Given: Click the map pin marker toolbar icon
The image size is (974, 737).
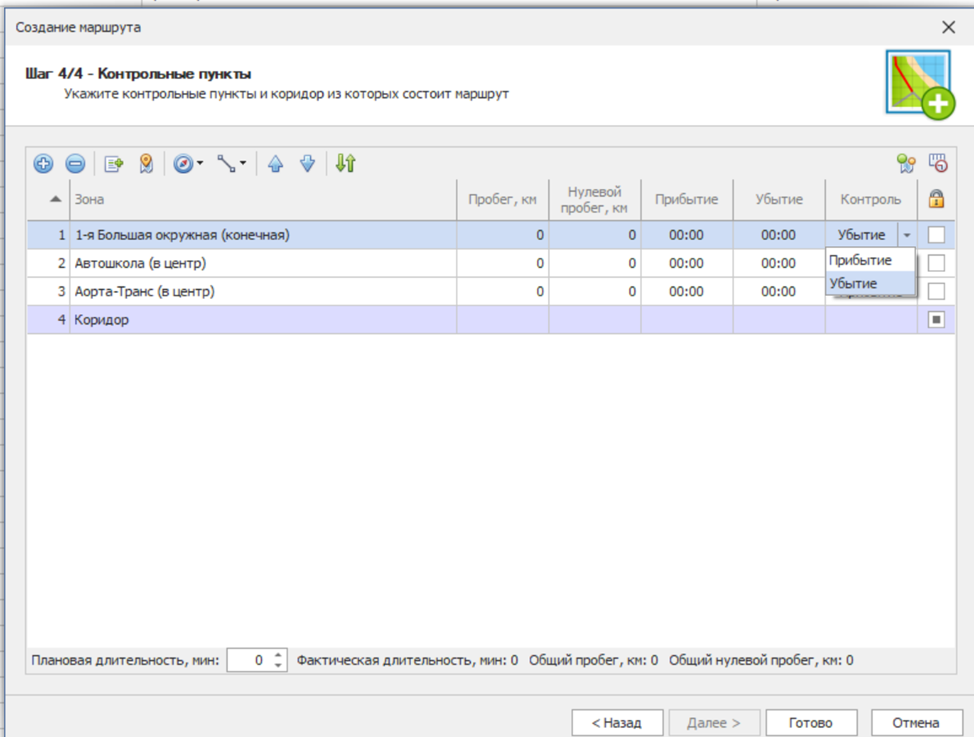Looking at the screenshot, I should pyautogui.click(x=146, y=164).
